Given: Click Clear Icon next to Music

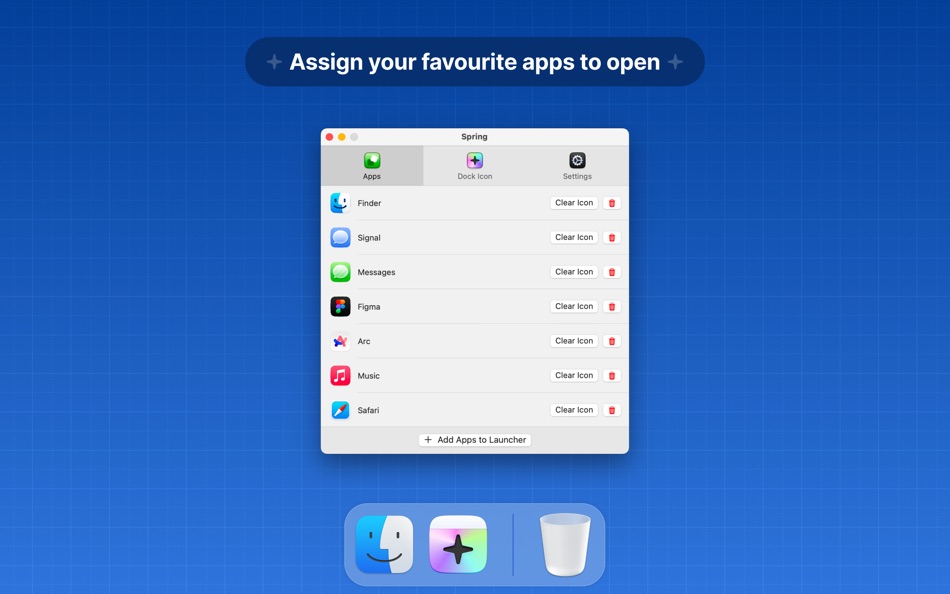Looking at the screenshot, I should tap(573, 375).
